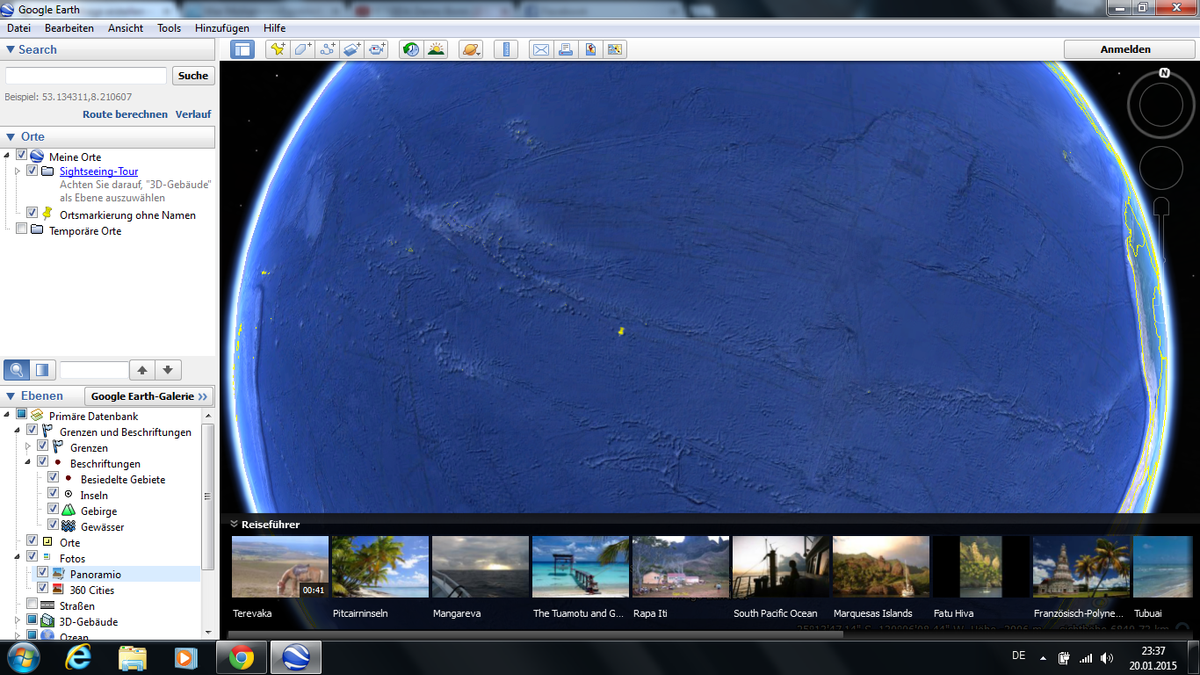Show sunlight across the landscape icon

pyautogui.click(x=436, y=49)
